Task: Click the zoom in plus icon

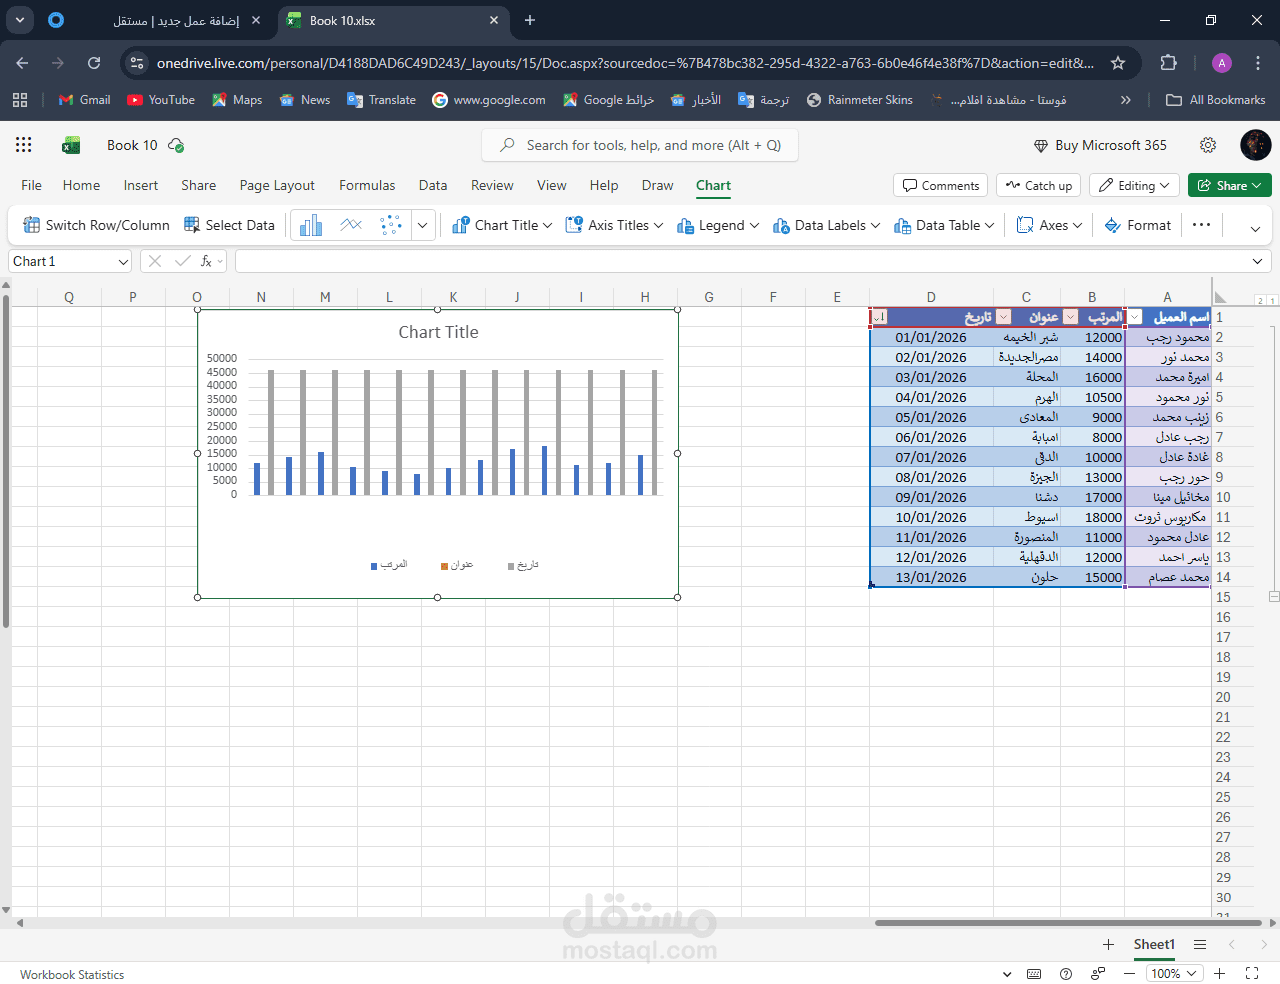Action: 1220,973
